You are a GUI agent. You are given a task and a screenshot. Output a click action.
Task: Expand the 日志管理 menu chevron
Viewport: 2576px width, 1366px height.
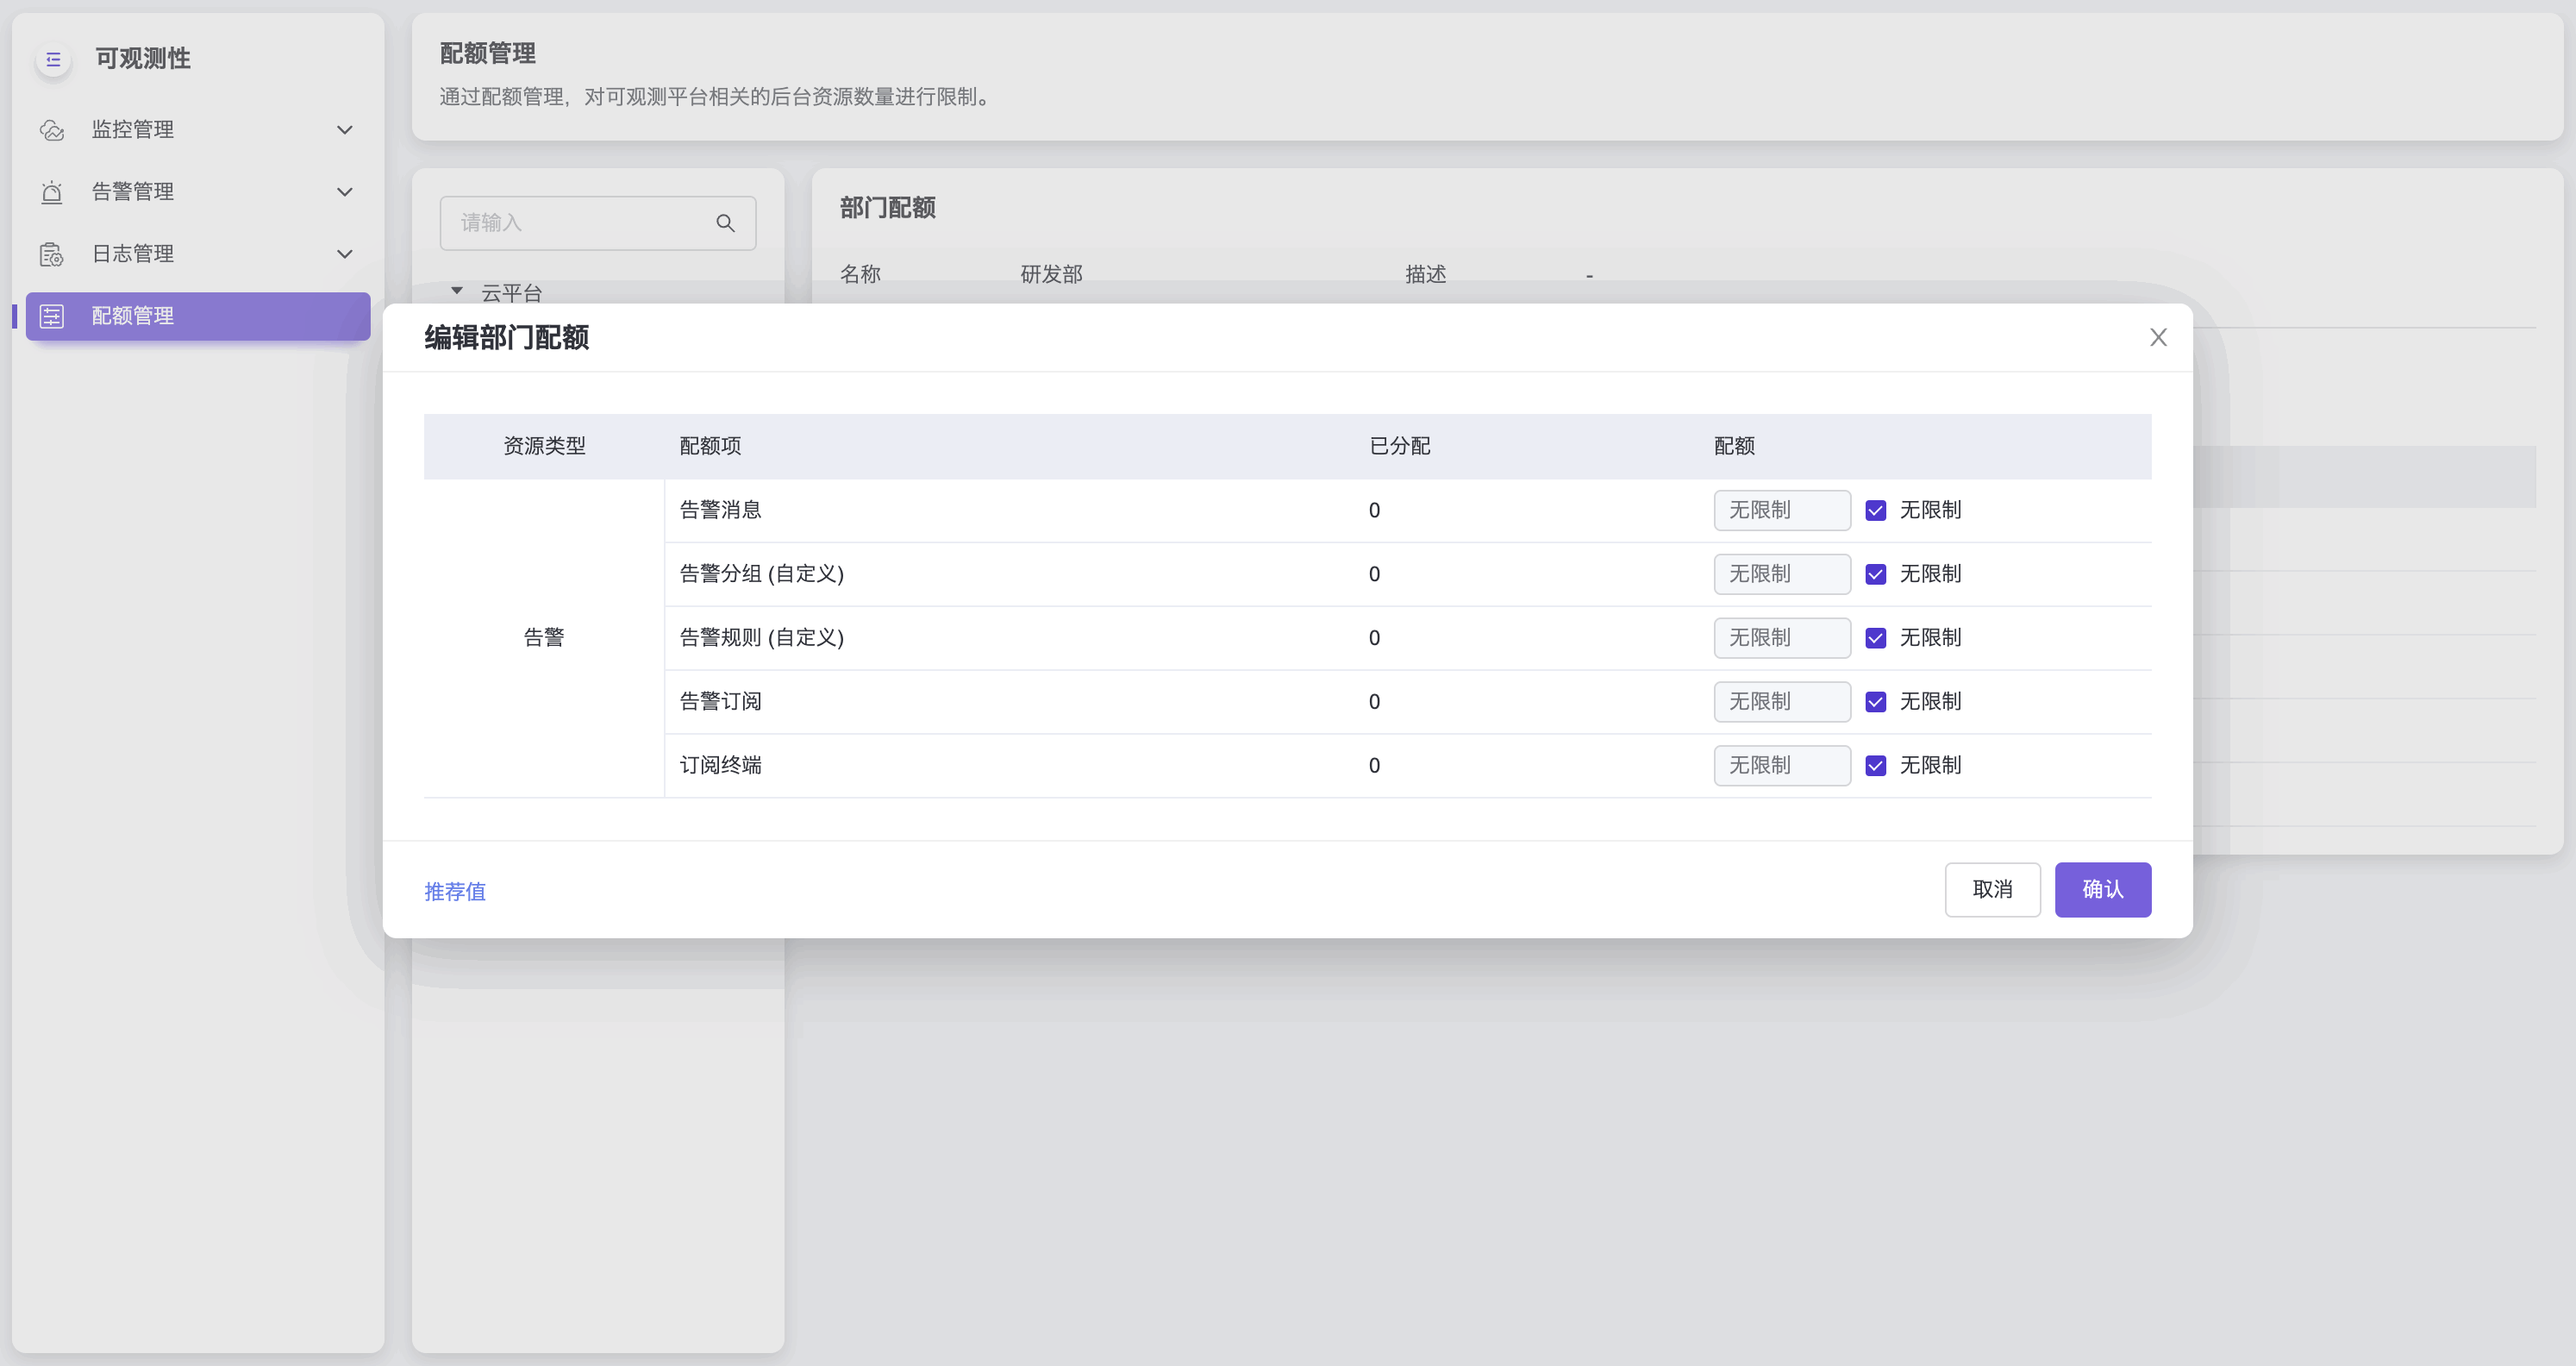click(x=345, y=254)
